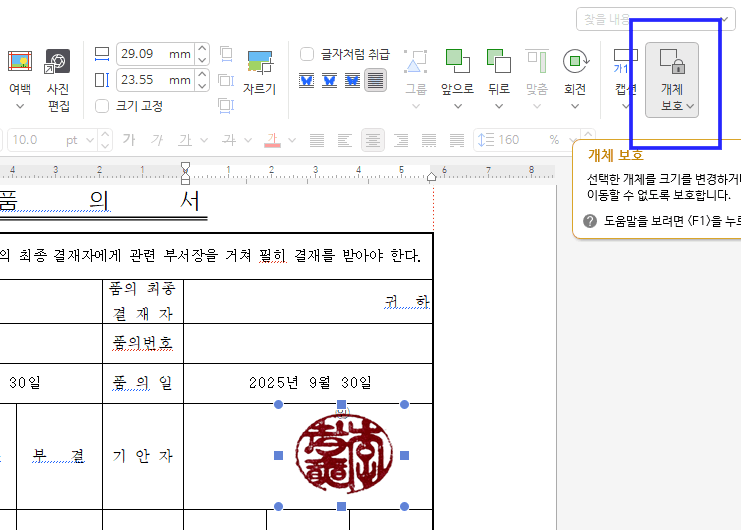
Task: Click the question-mark help icon in tooltip
Action: (x=590, y=221)
